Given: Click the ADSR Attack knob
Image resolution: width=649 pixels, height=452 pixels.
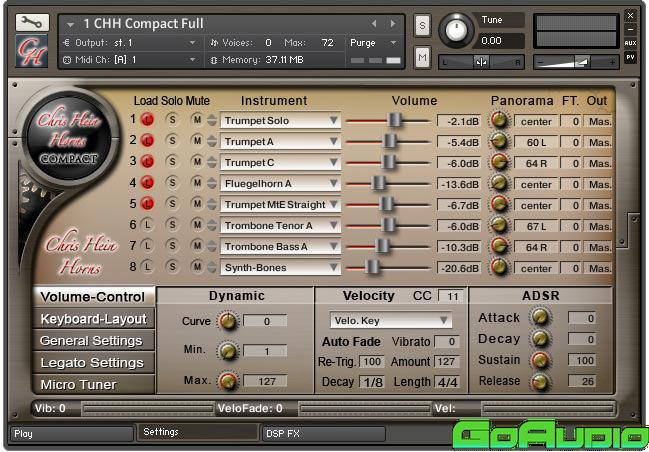Looking at the screenshot, I should click(x=540, y=317).
